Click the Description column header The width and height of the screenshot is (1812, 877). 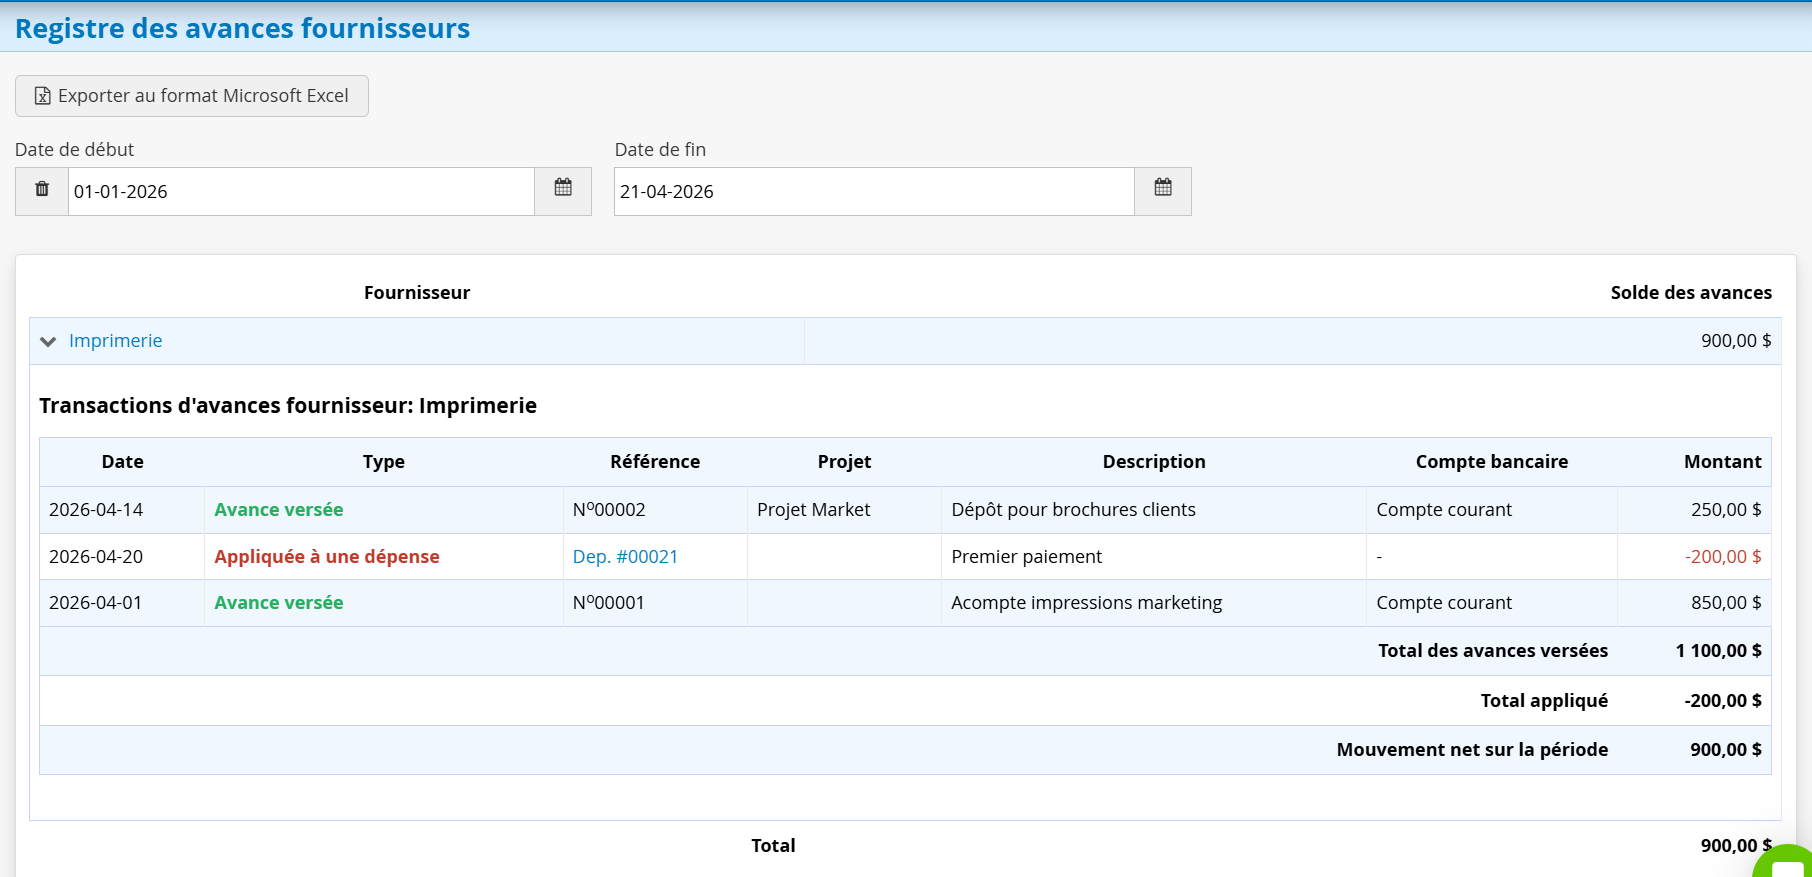[x=1154, y=462]
